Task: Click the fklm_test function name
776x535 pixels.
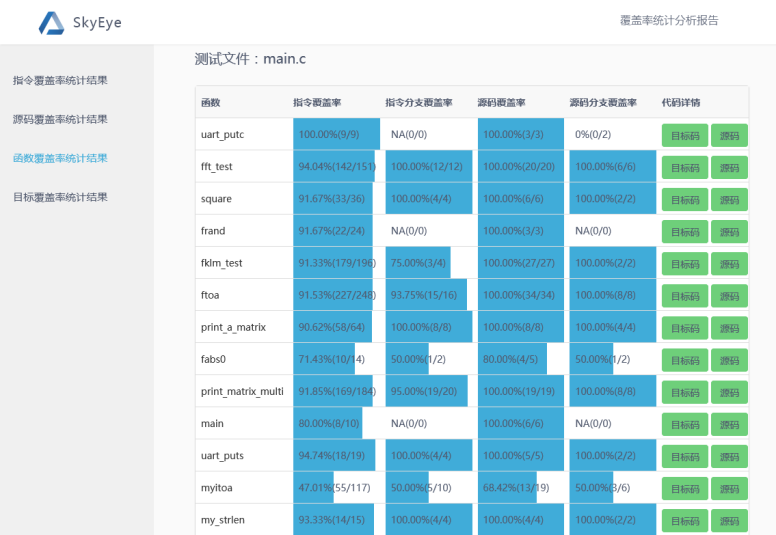Action: click(x=221, y=263)
